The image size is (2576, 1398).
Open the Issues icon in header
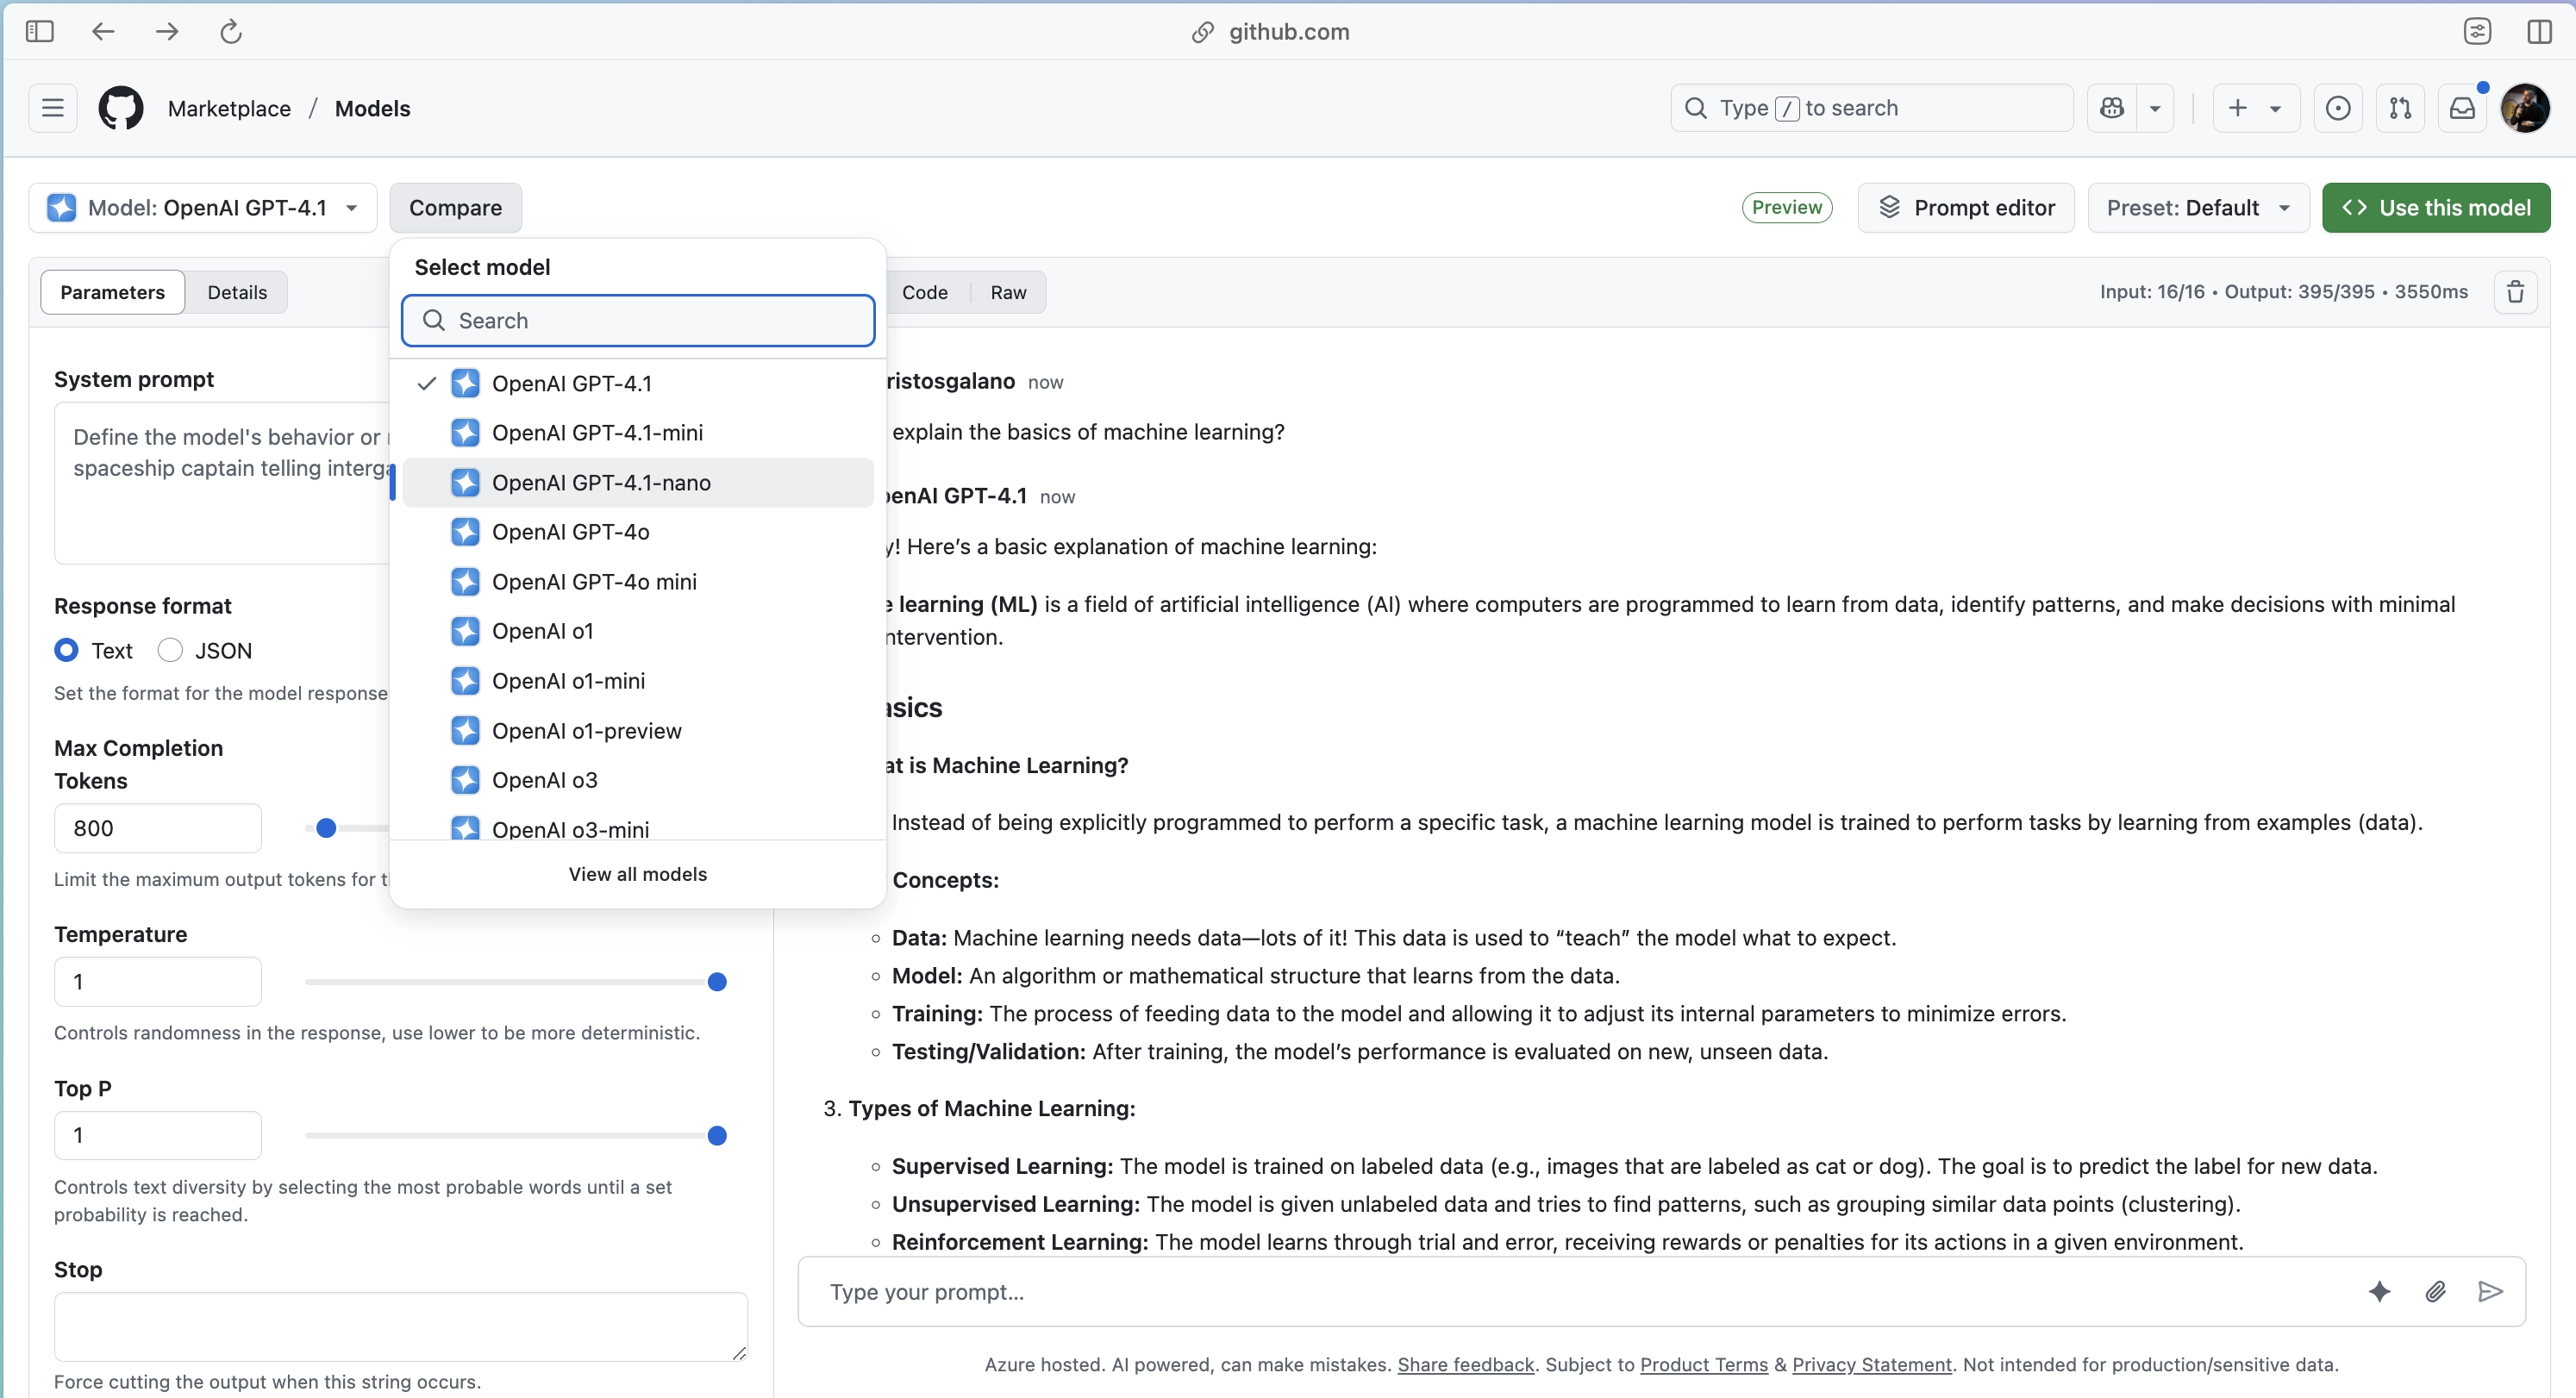point(2338,108)
